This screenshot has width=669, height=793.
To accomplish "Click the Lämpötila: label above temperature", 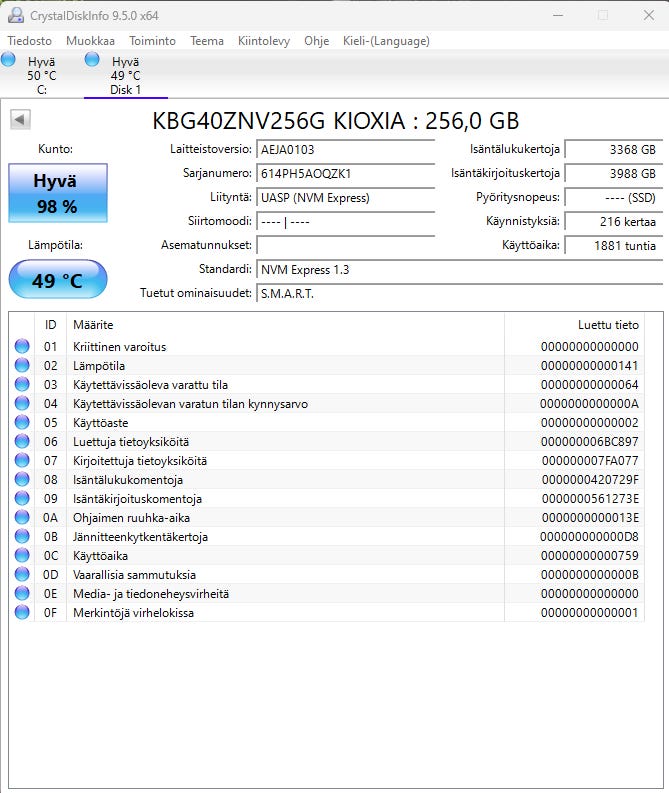I will (56, 245).
